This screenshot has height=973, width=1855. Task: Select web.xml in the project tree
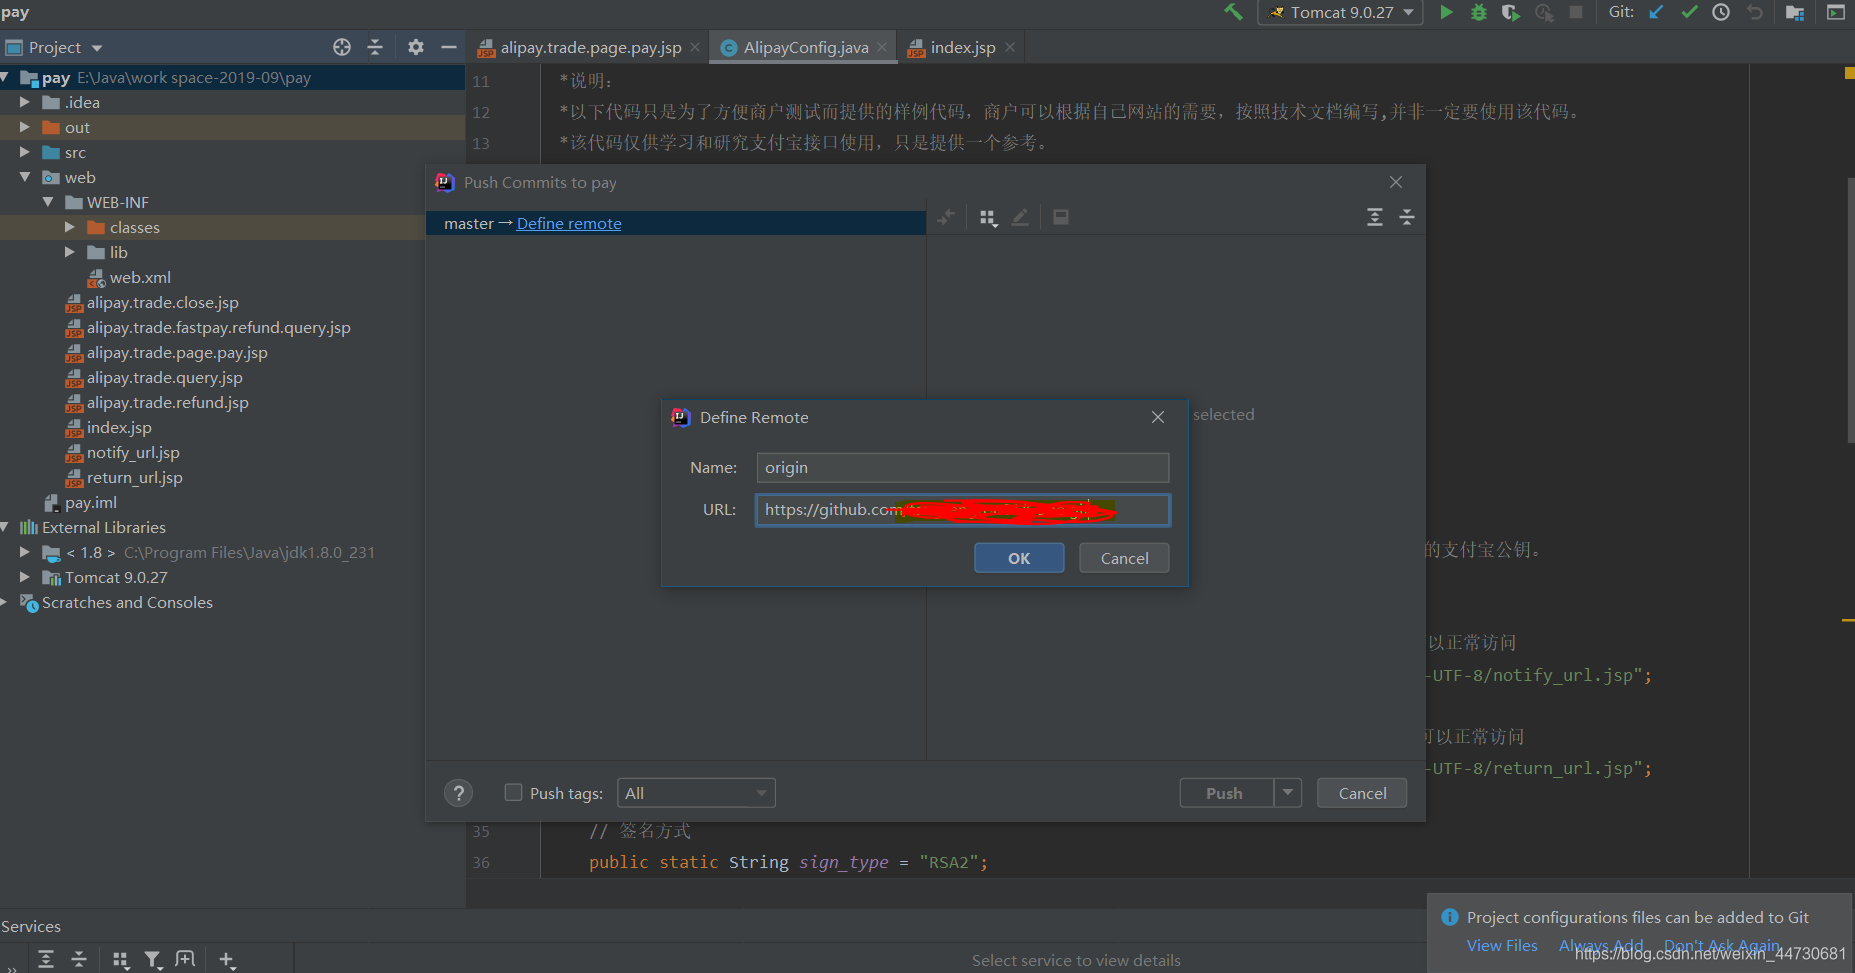[x=140, y=277]
